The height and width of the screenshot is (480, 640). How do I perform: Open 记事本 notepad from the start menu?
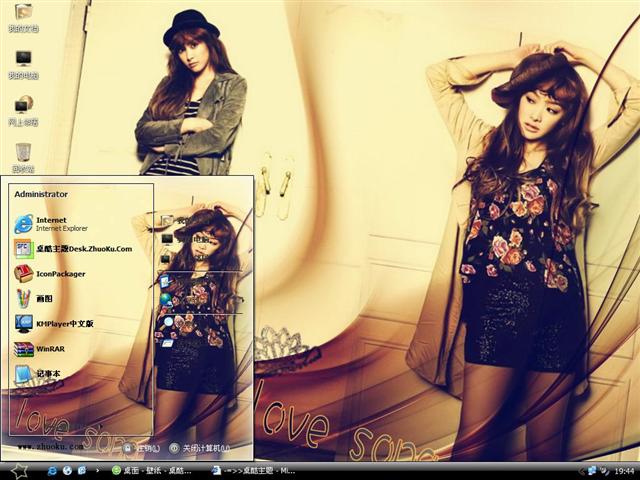click(38, 374)
